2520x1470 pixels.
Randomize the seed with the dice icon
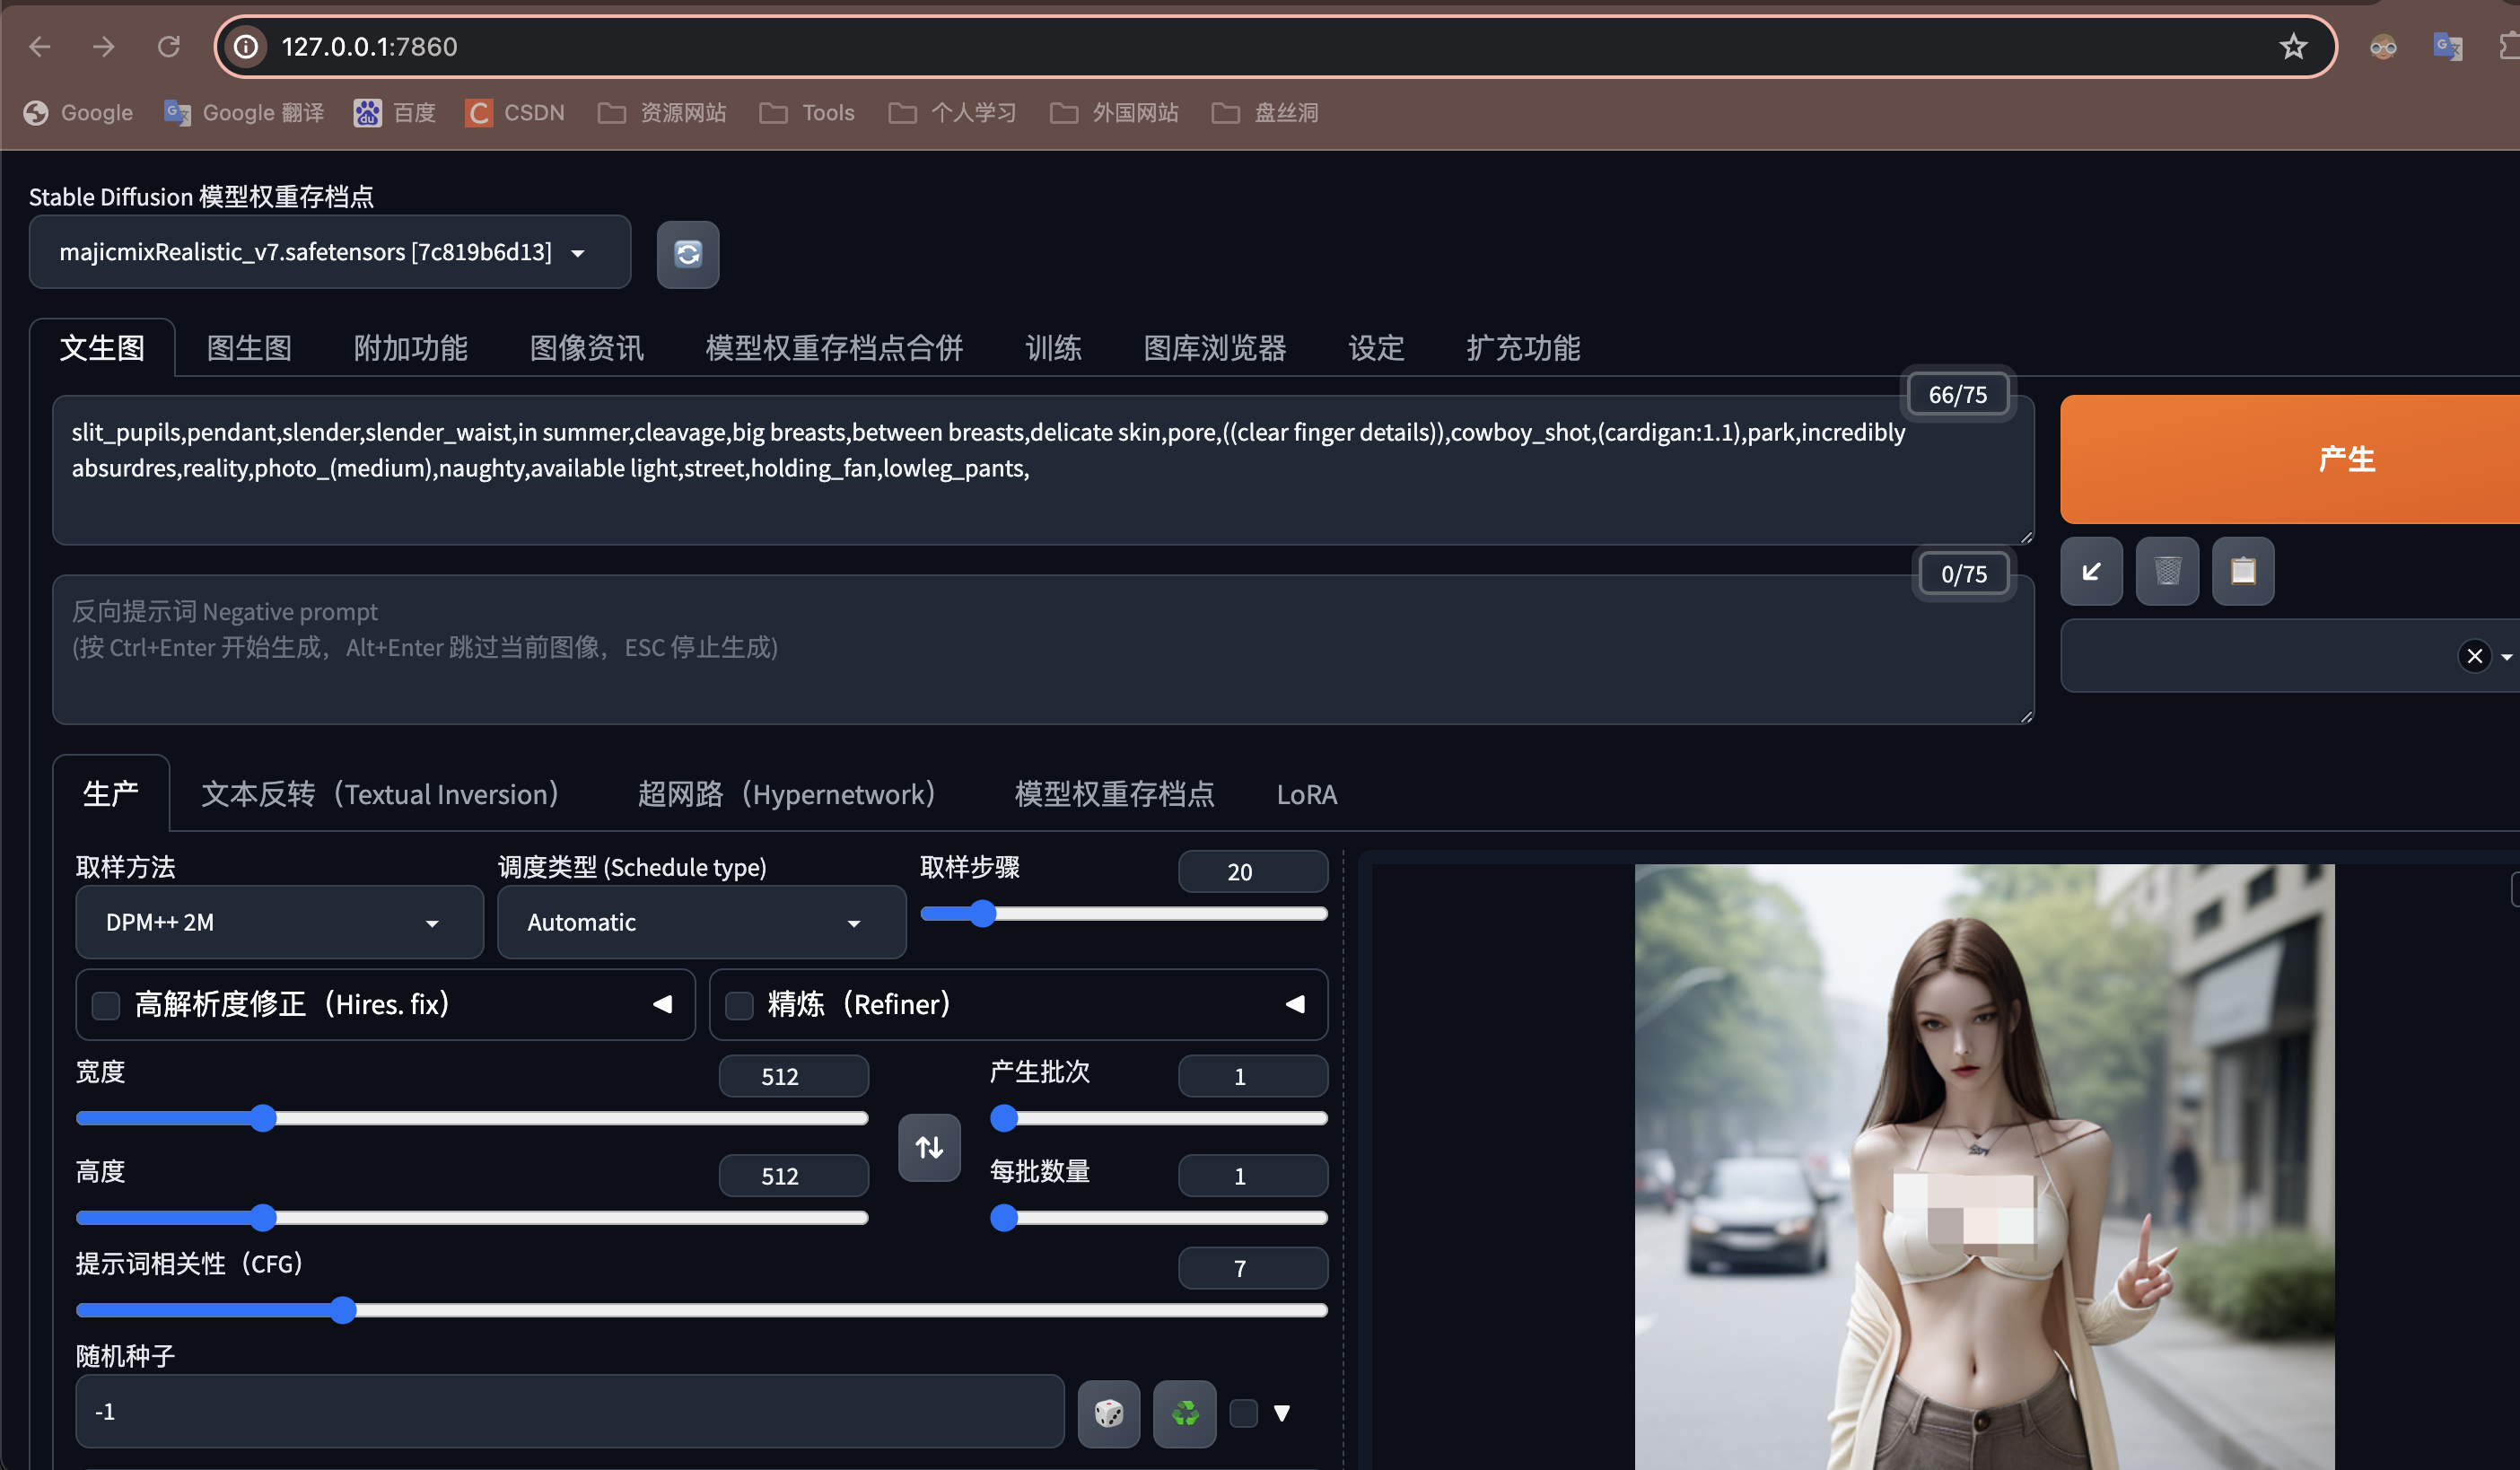click(x=1109, y=1413)
